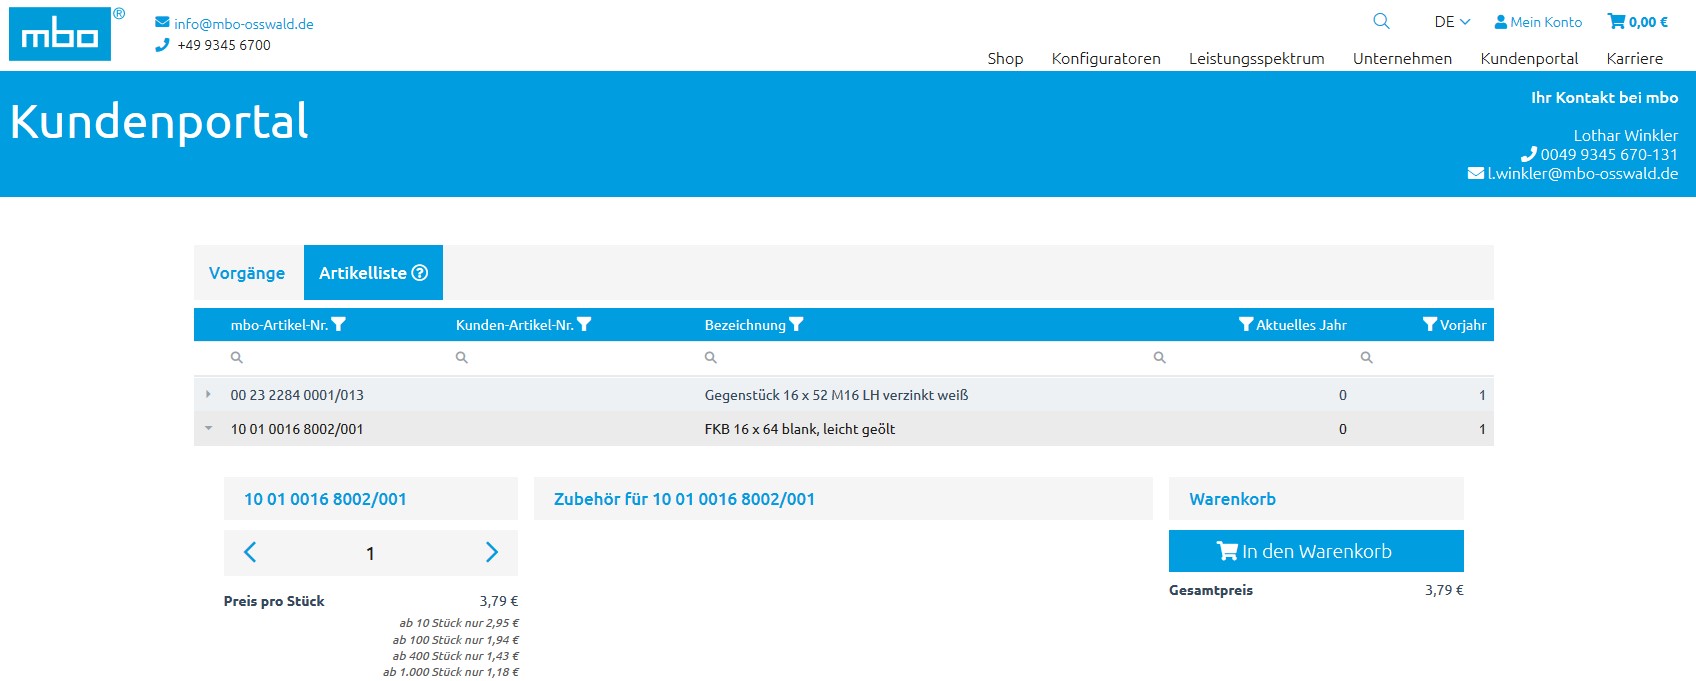This screenshot has width=1696, height=681.
Task: Add item with In den Warenkorb button
Action: point(1316,551)
